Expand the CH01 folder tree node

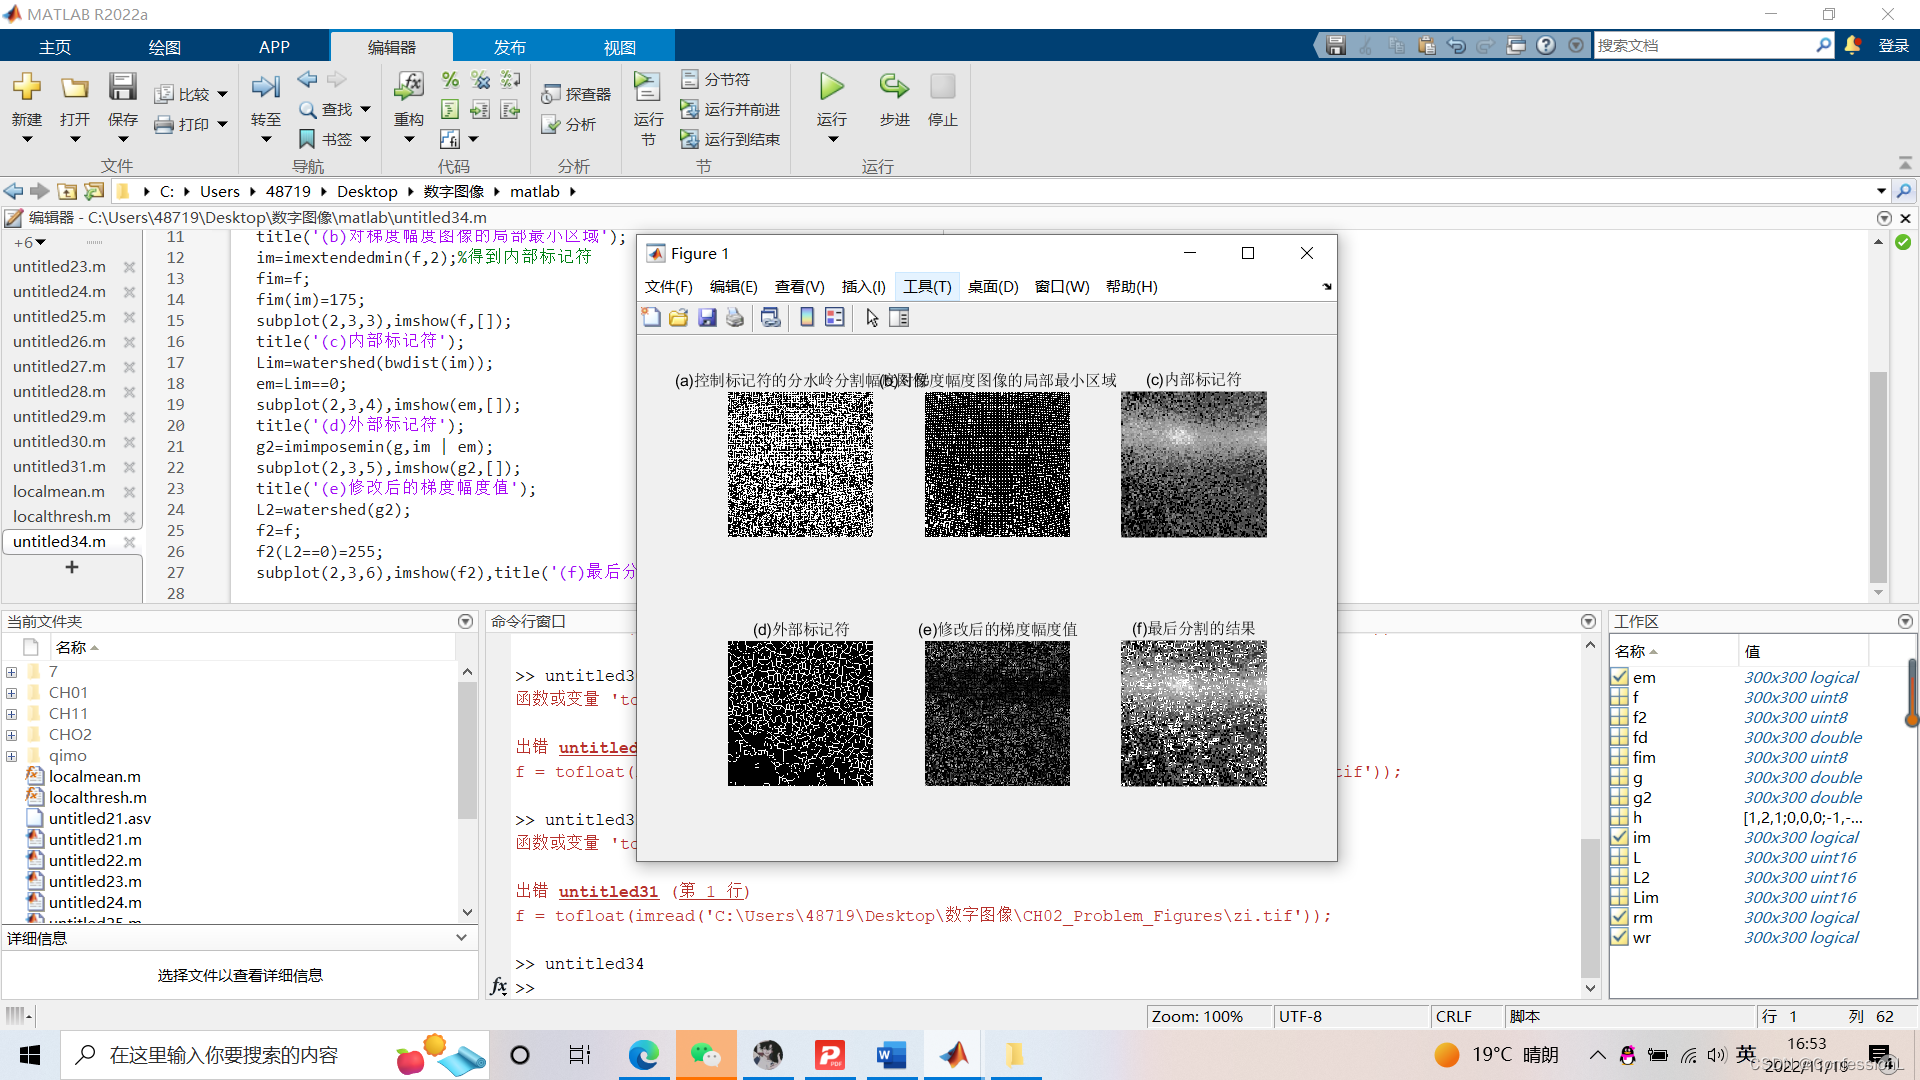tap(11, 693)
